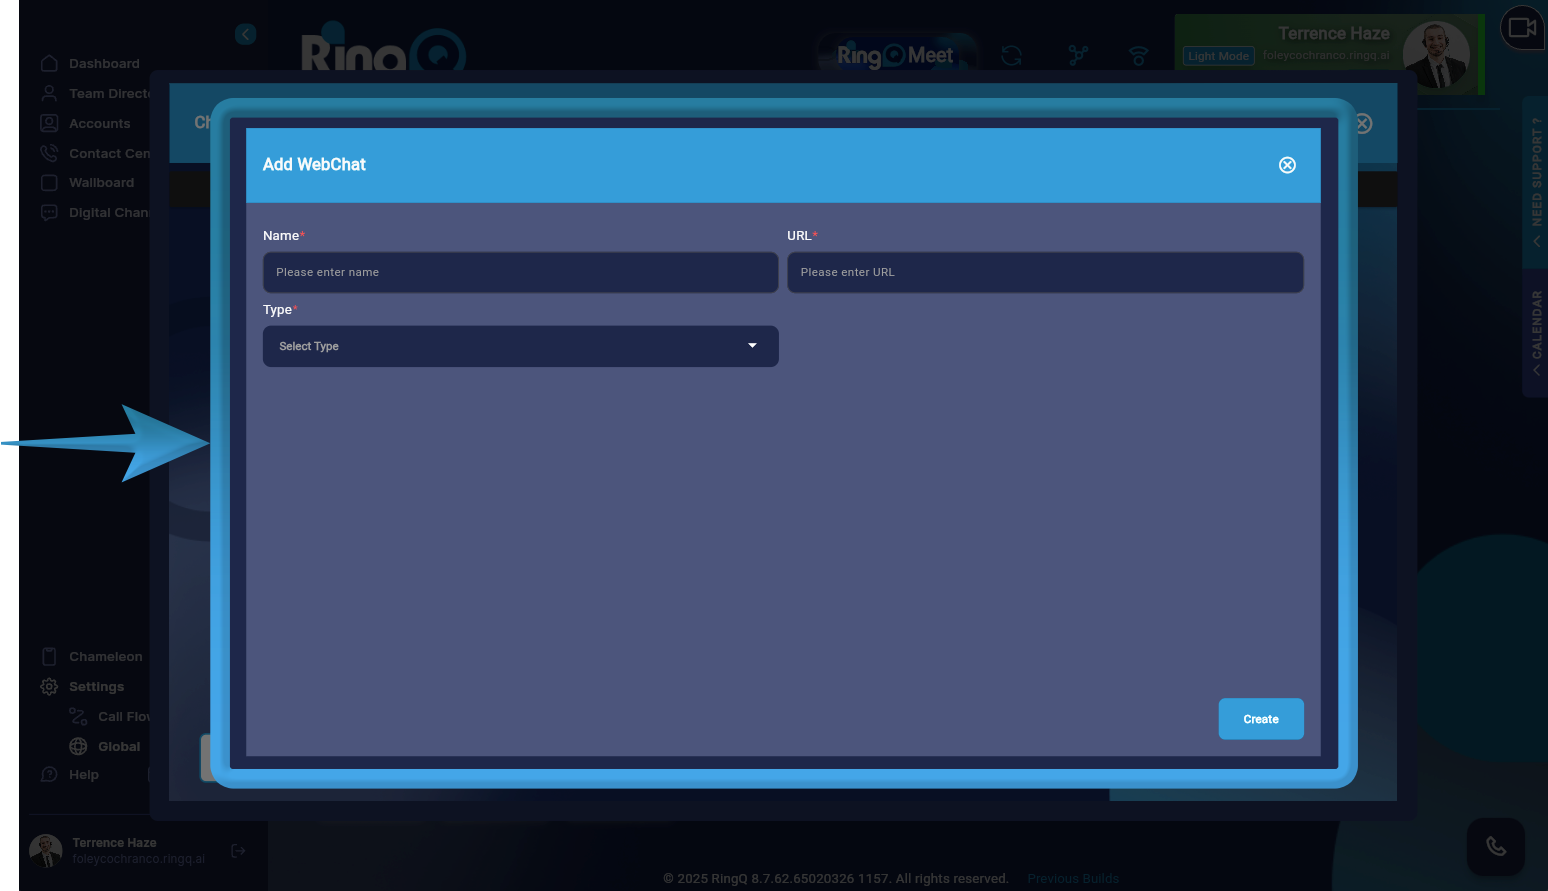Open the Previous Builds link
The image size is (1548, 891).
(1072, 878)
